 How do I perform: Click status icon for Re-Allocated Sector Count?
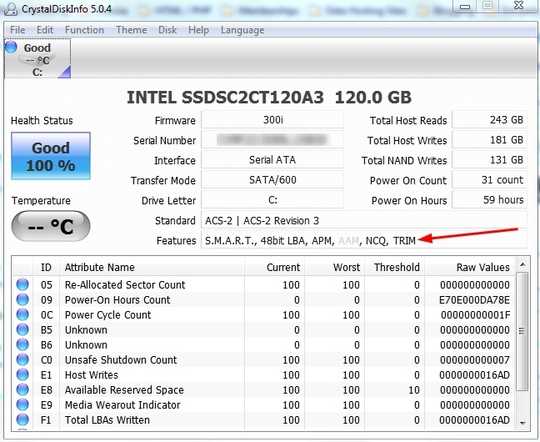pos(22,285)
